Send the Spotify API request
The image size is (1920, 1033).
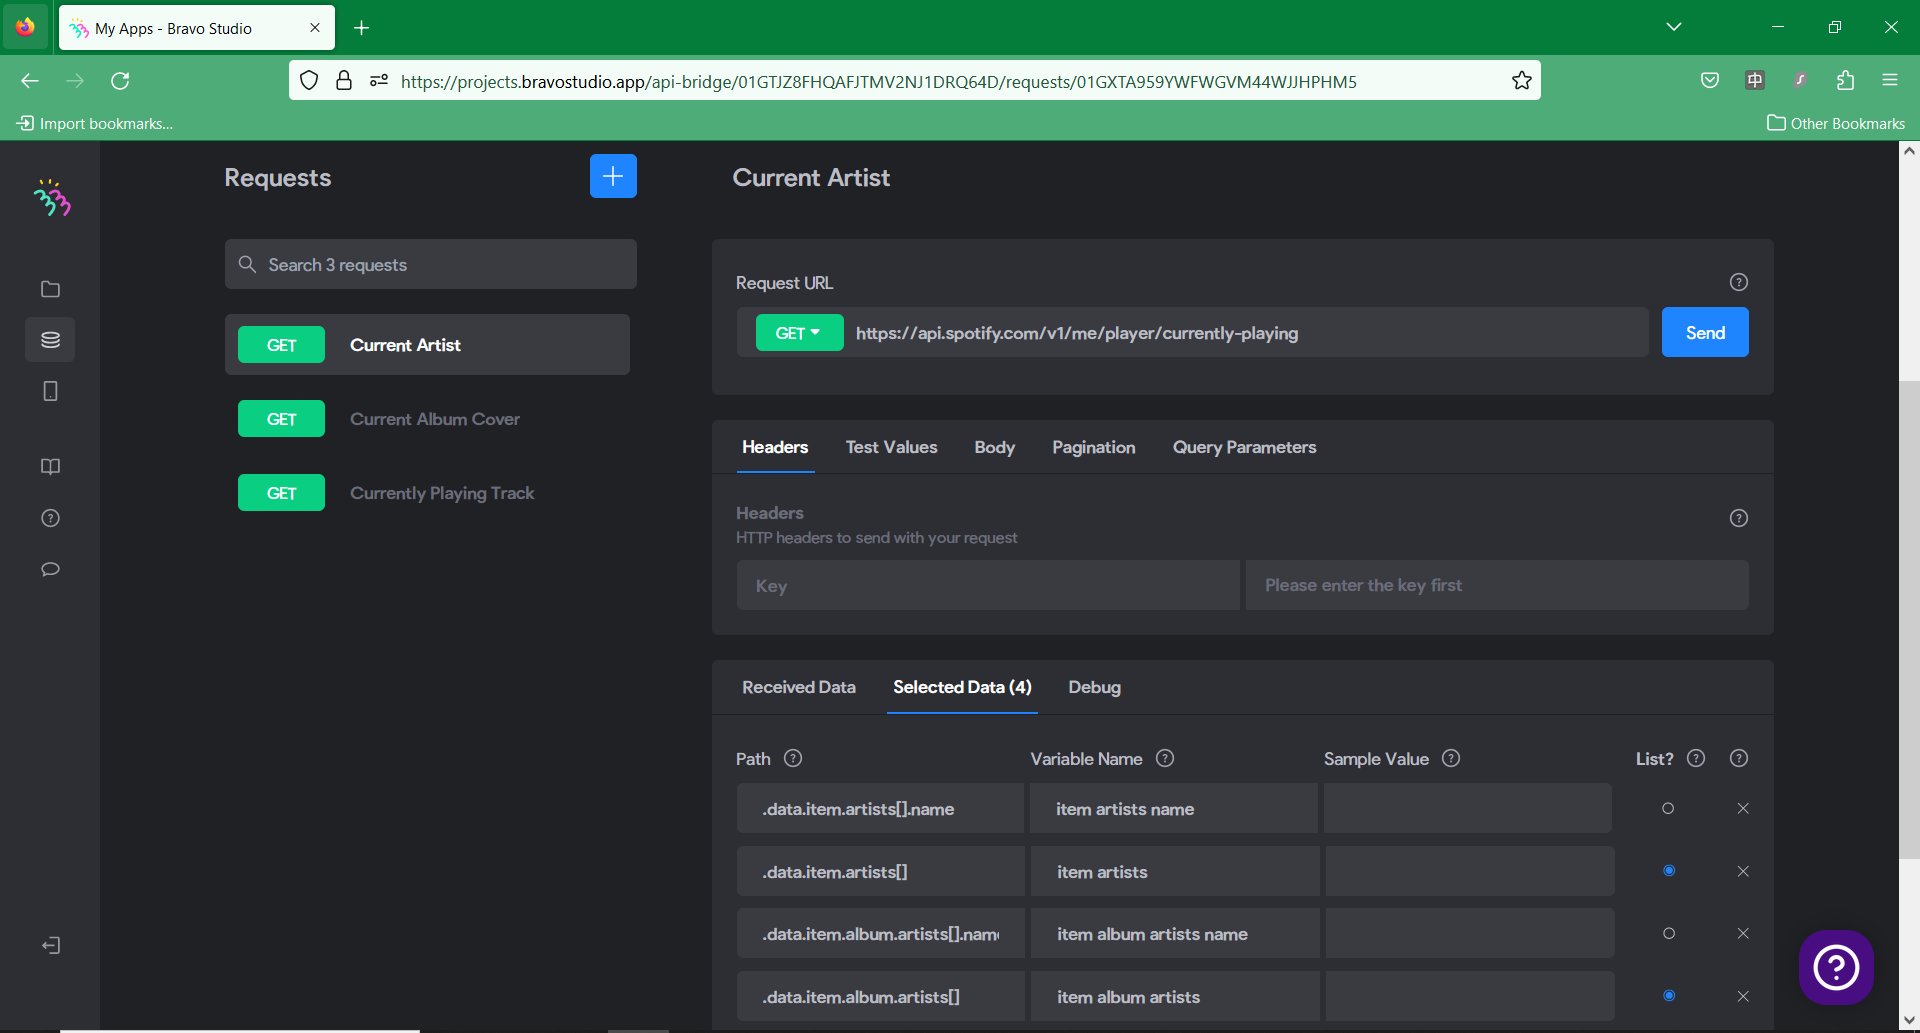pyautogui.click(x=1705, y=332)
